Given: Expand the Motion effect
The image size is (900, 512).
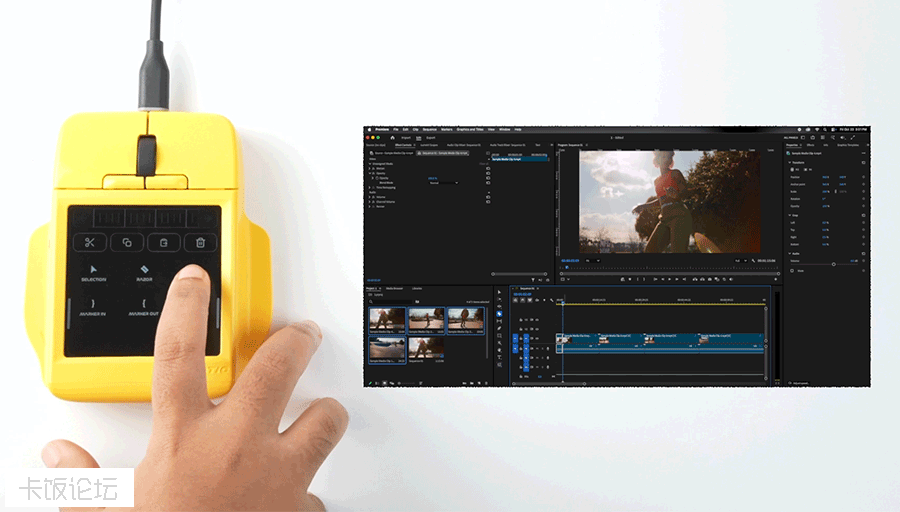Looking at the screenshot, I should point(370,169).
